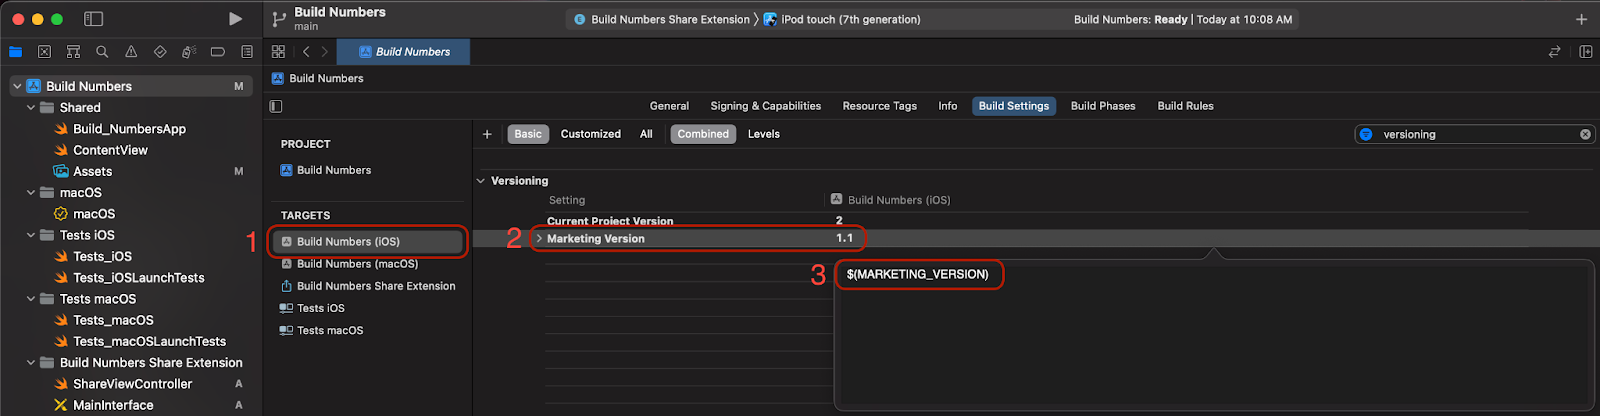
Task: Select the Build Numbers project entry
Action: pyautogui.click(x=334, y=170)
